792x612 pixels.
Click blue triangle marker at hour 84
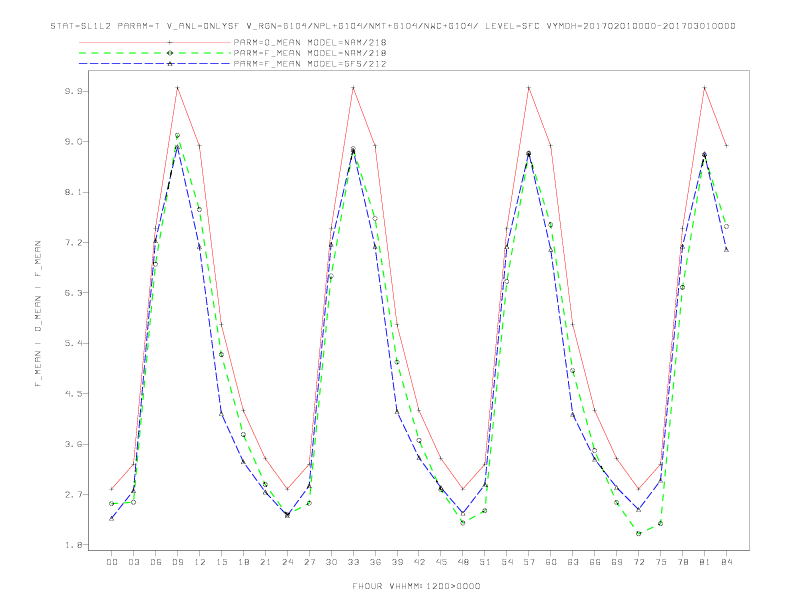726,249
